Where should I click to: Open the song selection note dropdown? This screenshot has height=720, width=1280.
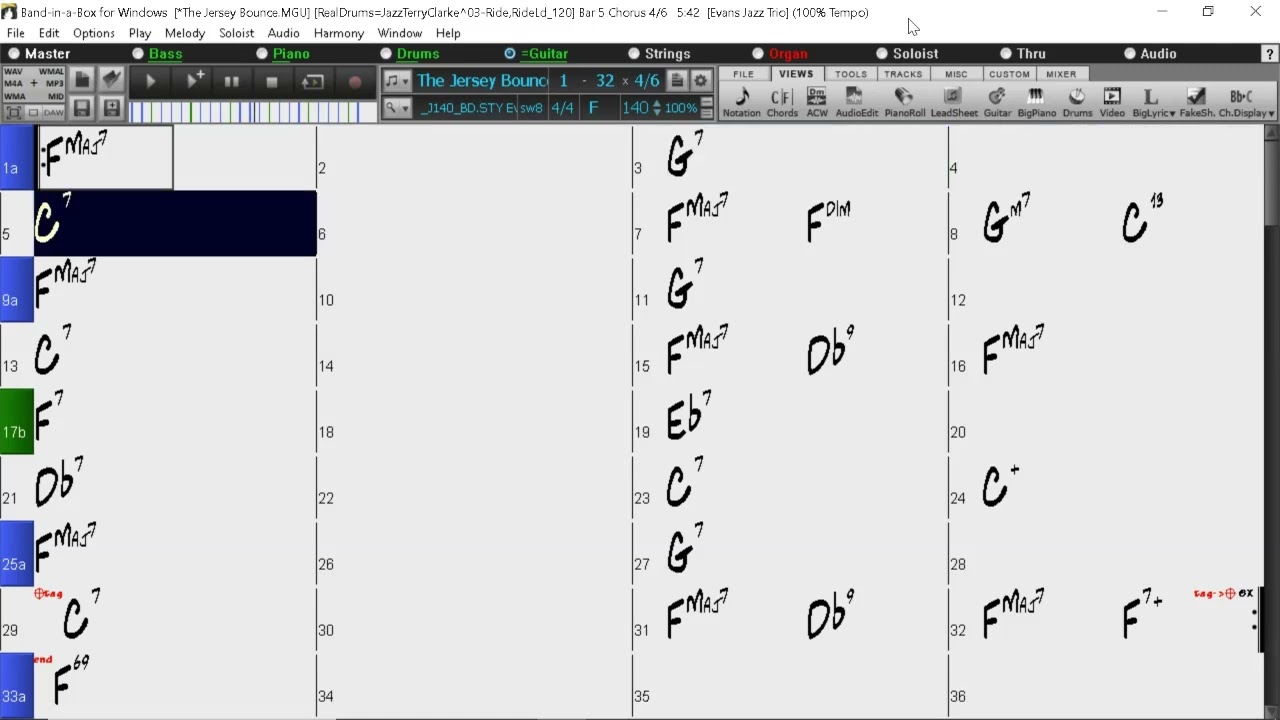pyautogui.click(x=397, y=81)
